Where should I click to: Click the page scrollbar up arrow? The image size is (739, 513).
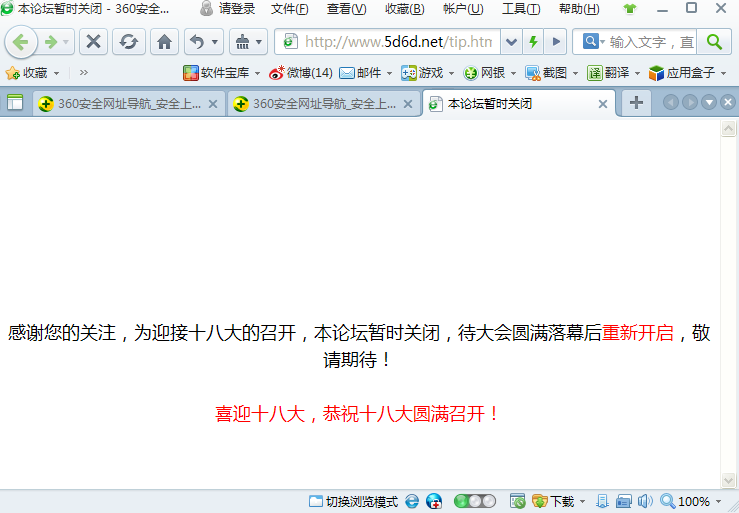coord(729,128)
